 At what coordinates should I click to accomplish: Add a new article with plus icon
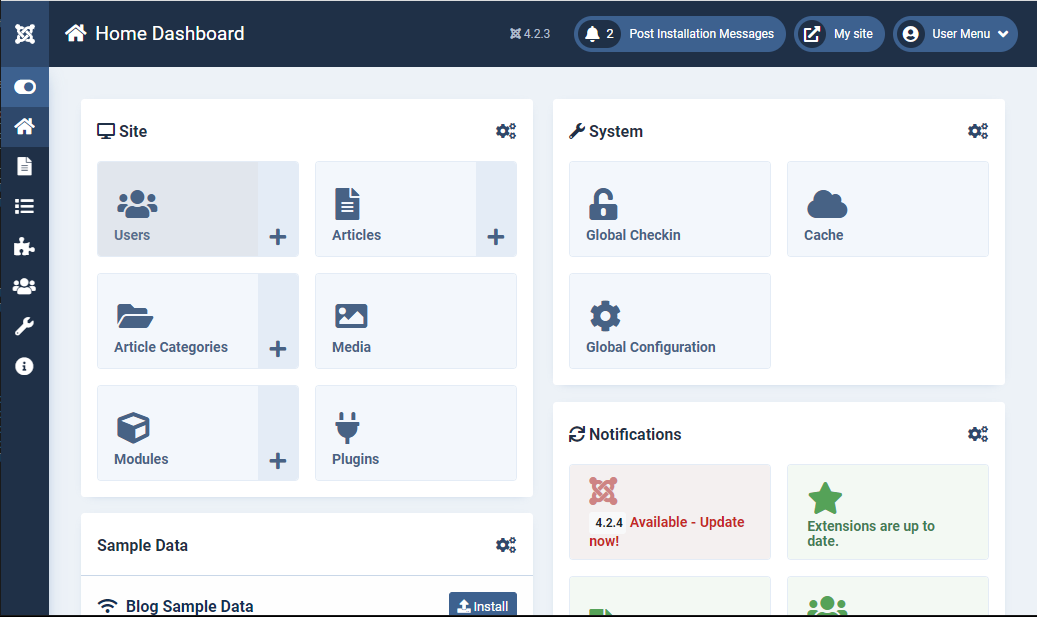point(496,237)
